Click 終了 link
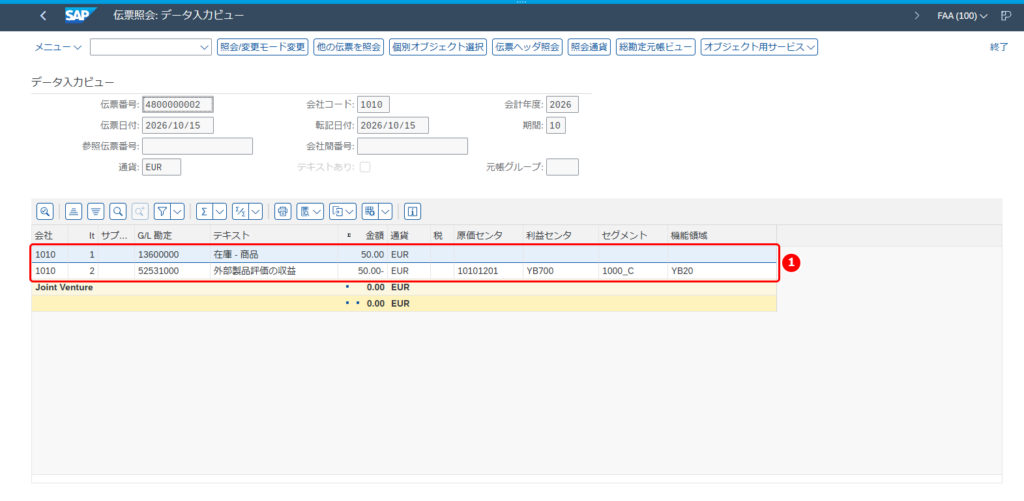Screen dimensions: 1024x501 [x=999, y=47]
